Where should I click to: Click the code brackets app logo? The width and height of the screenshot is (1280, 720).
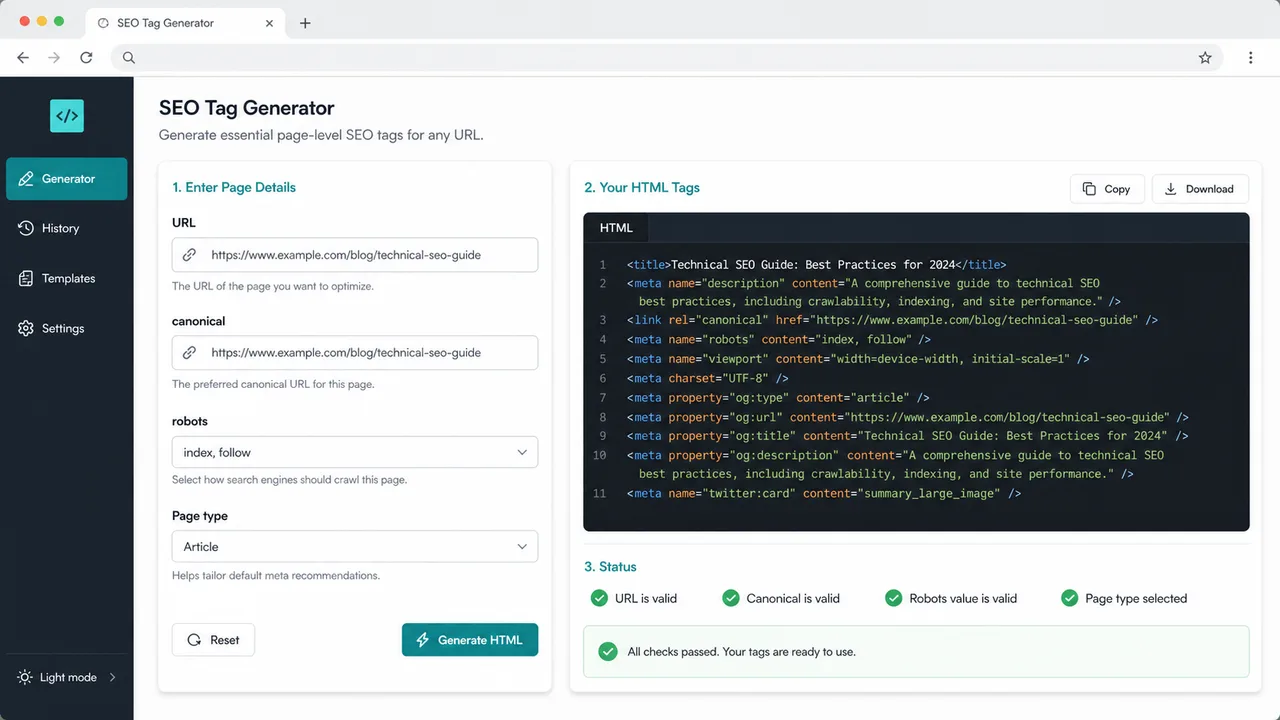(x=67, y=116)
